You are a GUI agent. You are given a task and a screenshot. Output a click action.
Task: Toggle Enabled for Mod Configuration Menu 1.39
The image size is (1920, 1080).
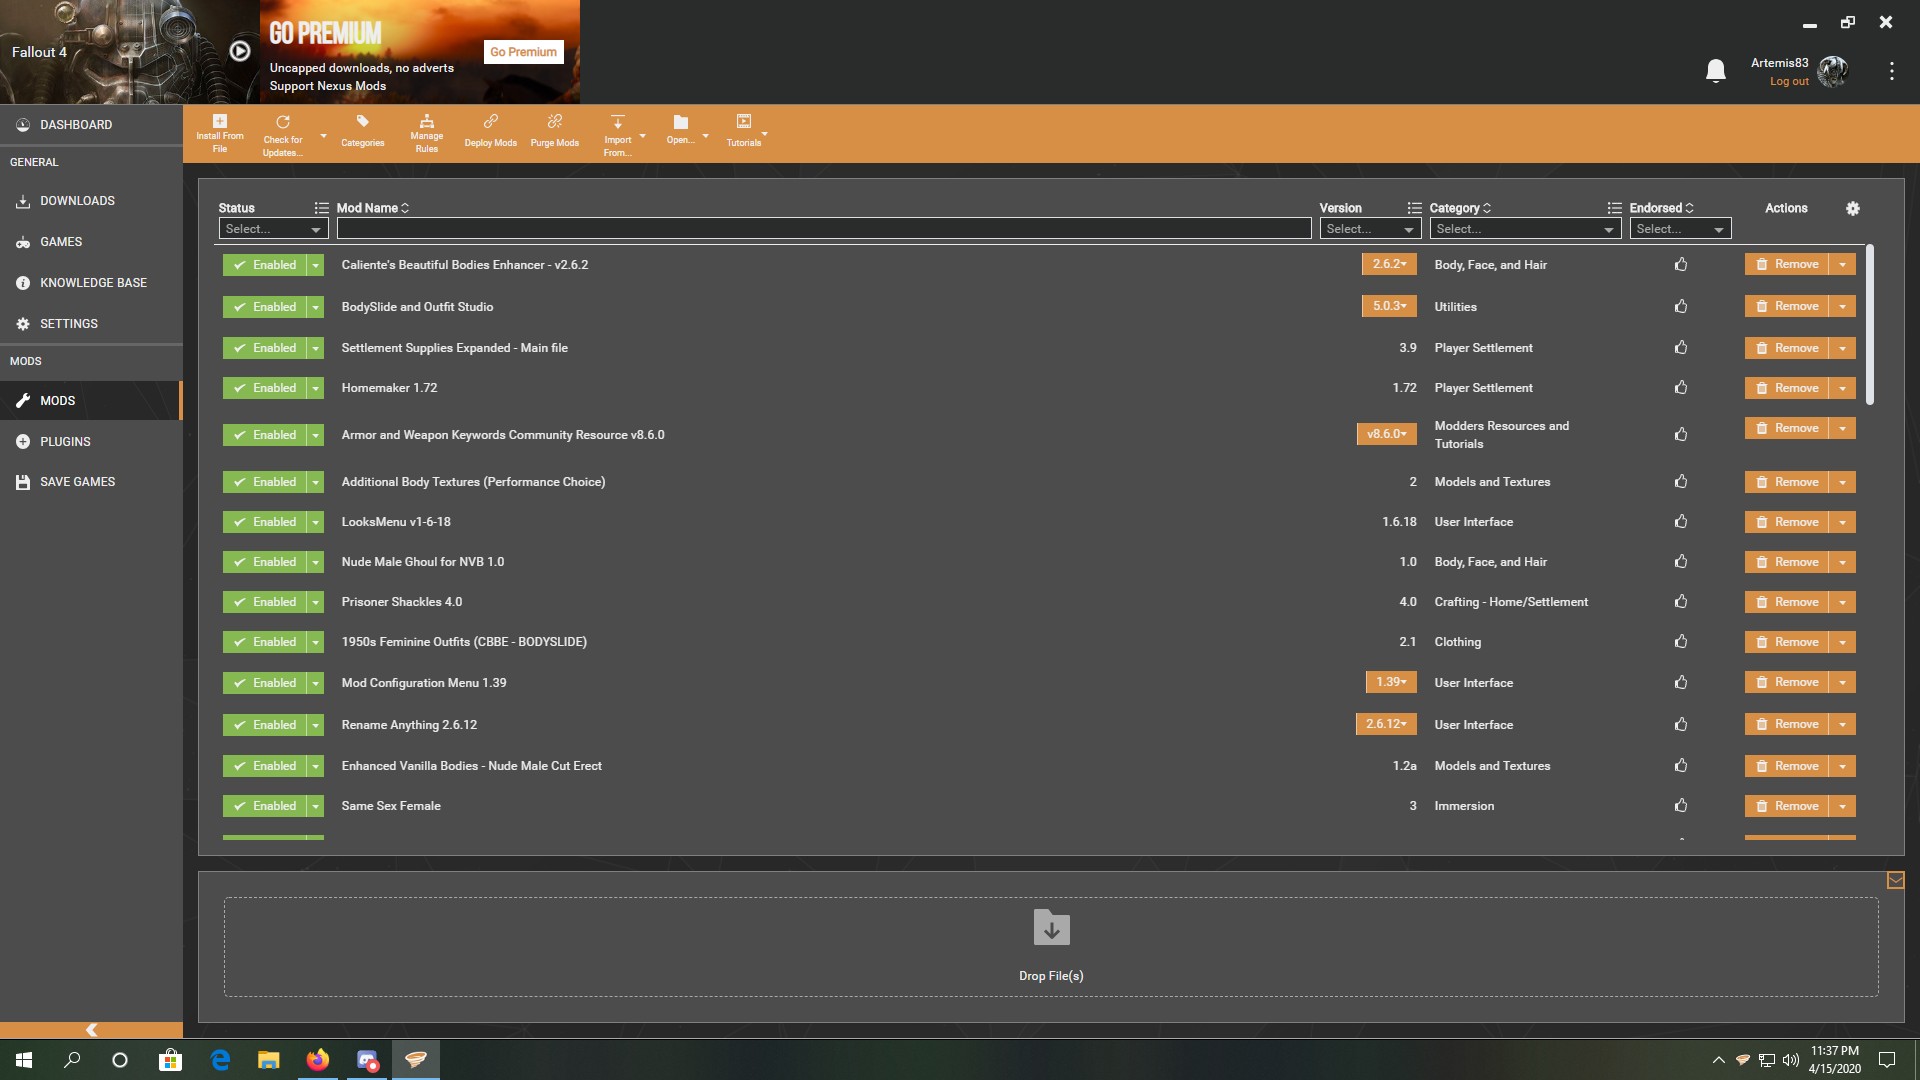click(265, 683)
